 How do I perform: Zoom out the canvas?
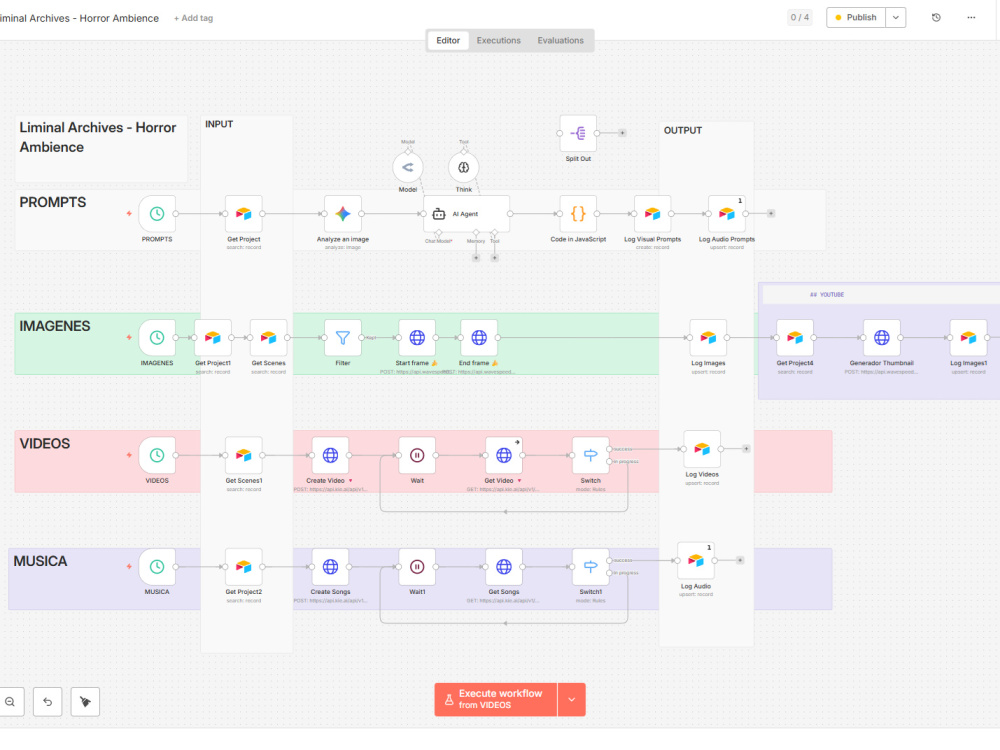coord(10,702)
